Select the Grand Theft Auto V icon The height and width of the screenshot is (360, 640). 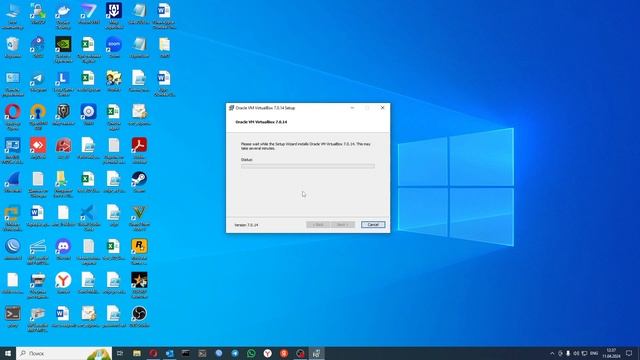(139, 218)
